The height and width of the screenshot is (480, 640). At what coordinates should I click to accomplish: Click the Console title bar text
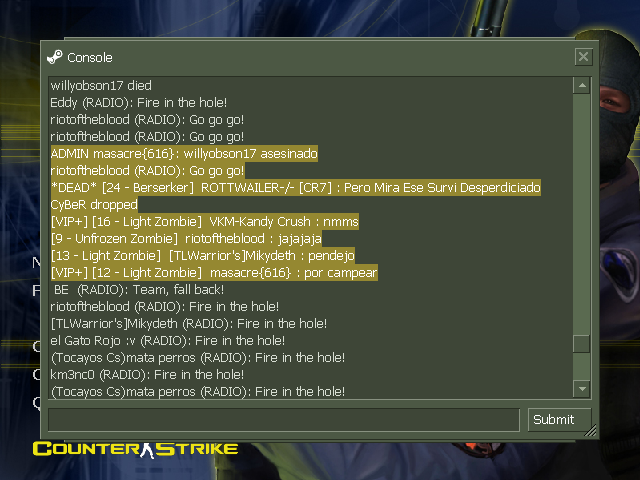coord(90,58)
